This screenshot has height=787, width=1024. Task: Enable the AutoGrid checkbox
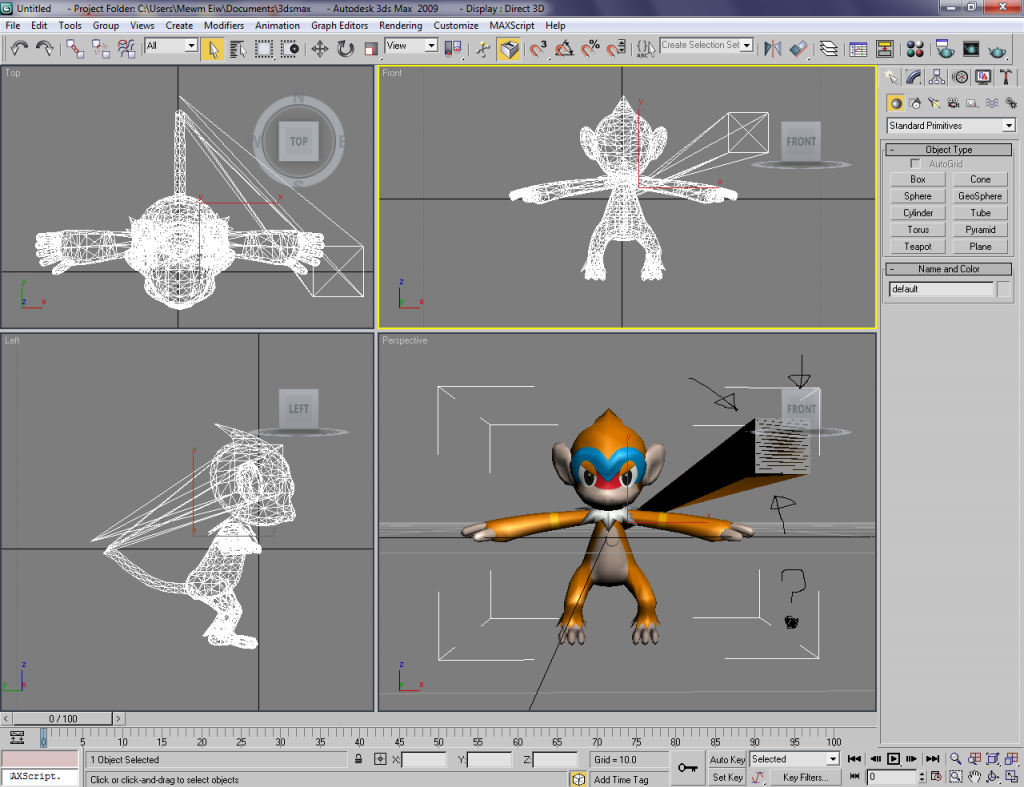click(x=915, y=164)
